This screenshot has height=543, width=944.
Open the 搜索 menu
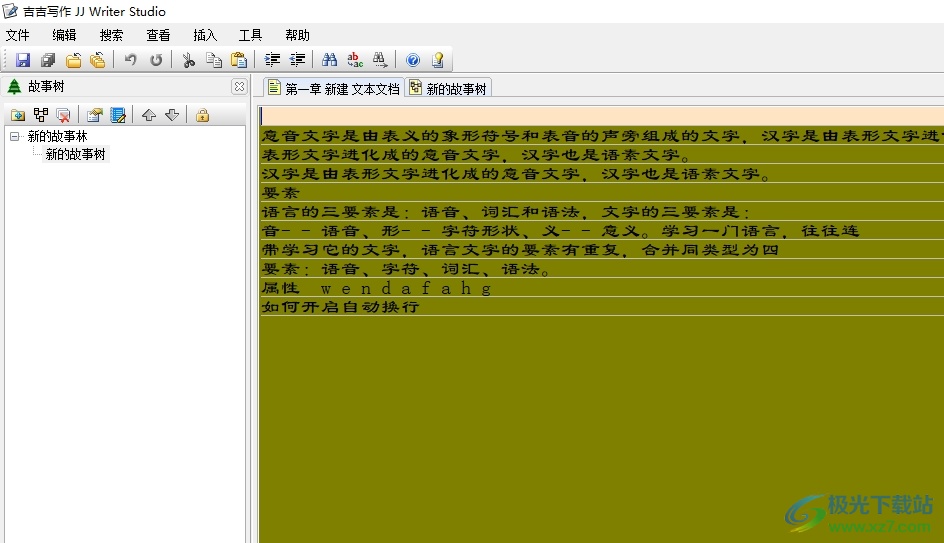click(111, 36)
